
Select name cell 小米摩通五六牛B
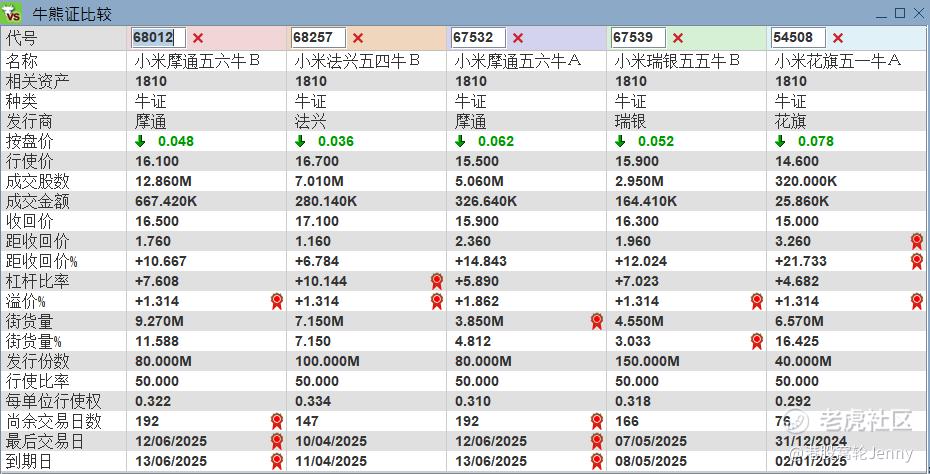point(198,61)
